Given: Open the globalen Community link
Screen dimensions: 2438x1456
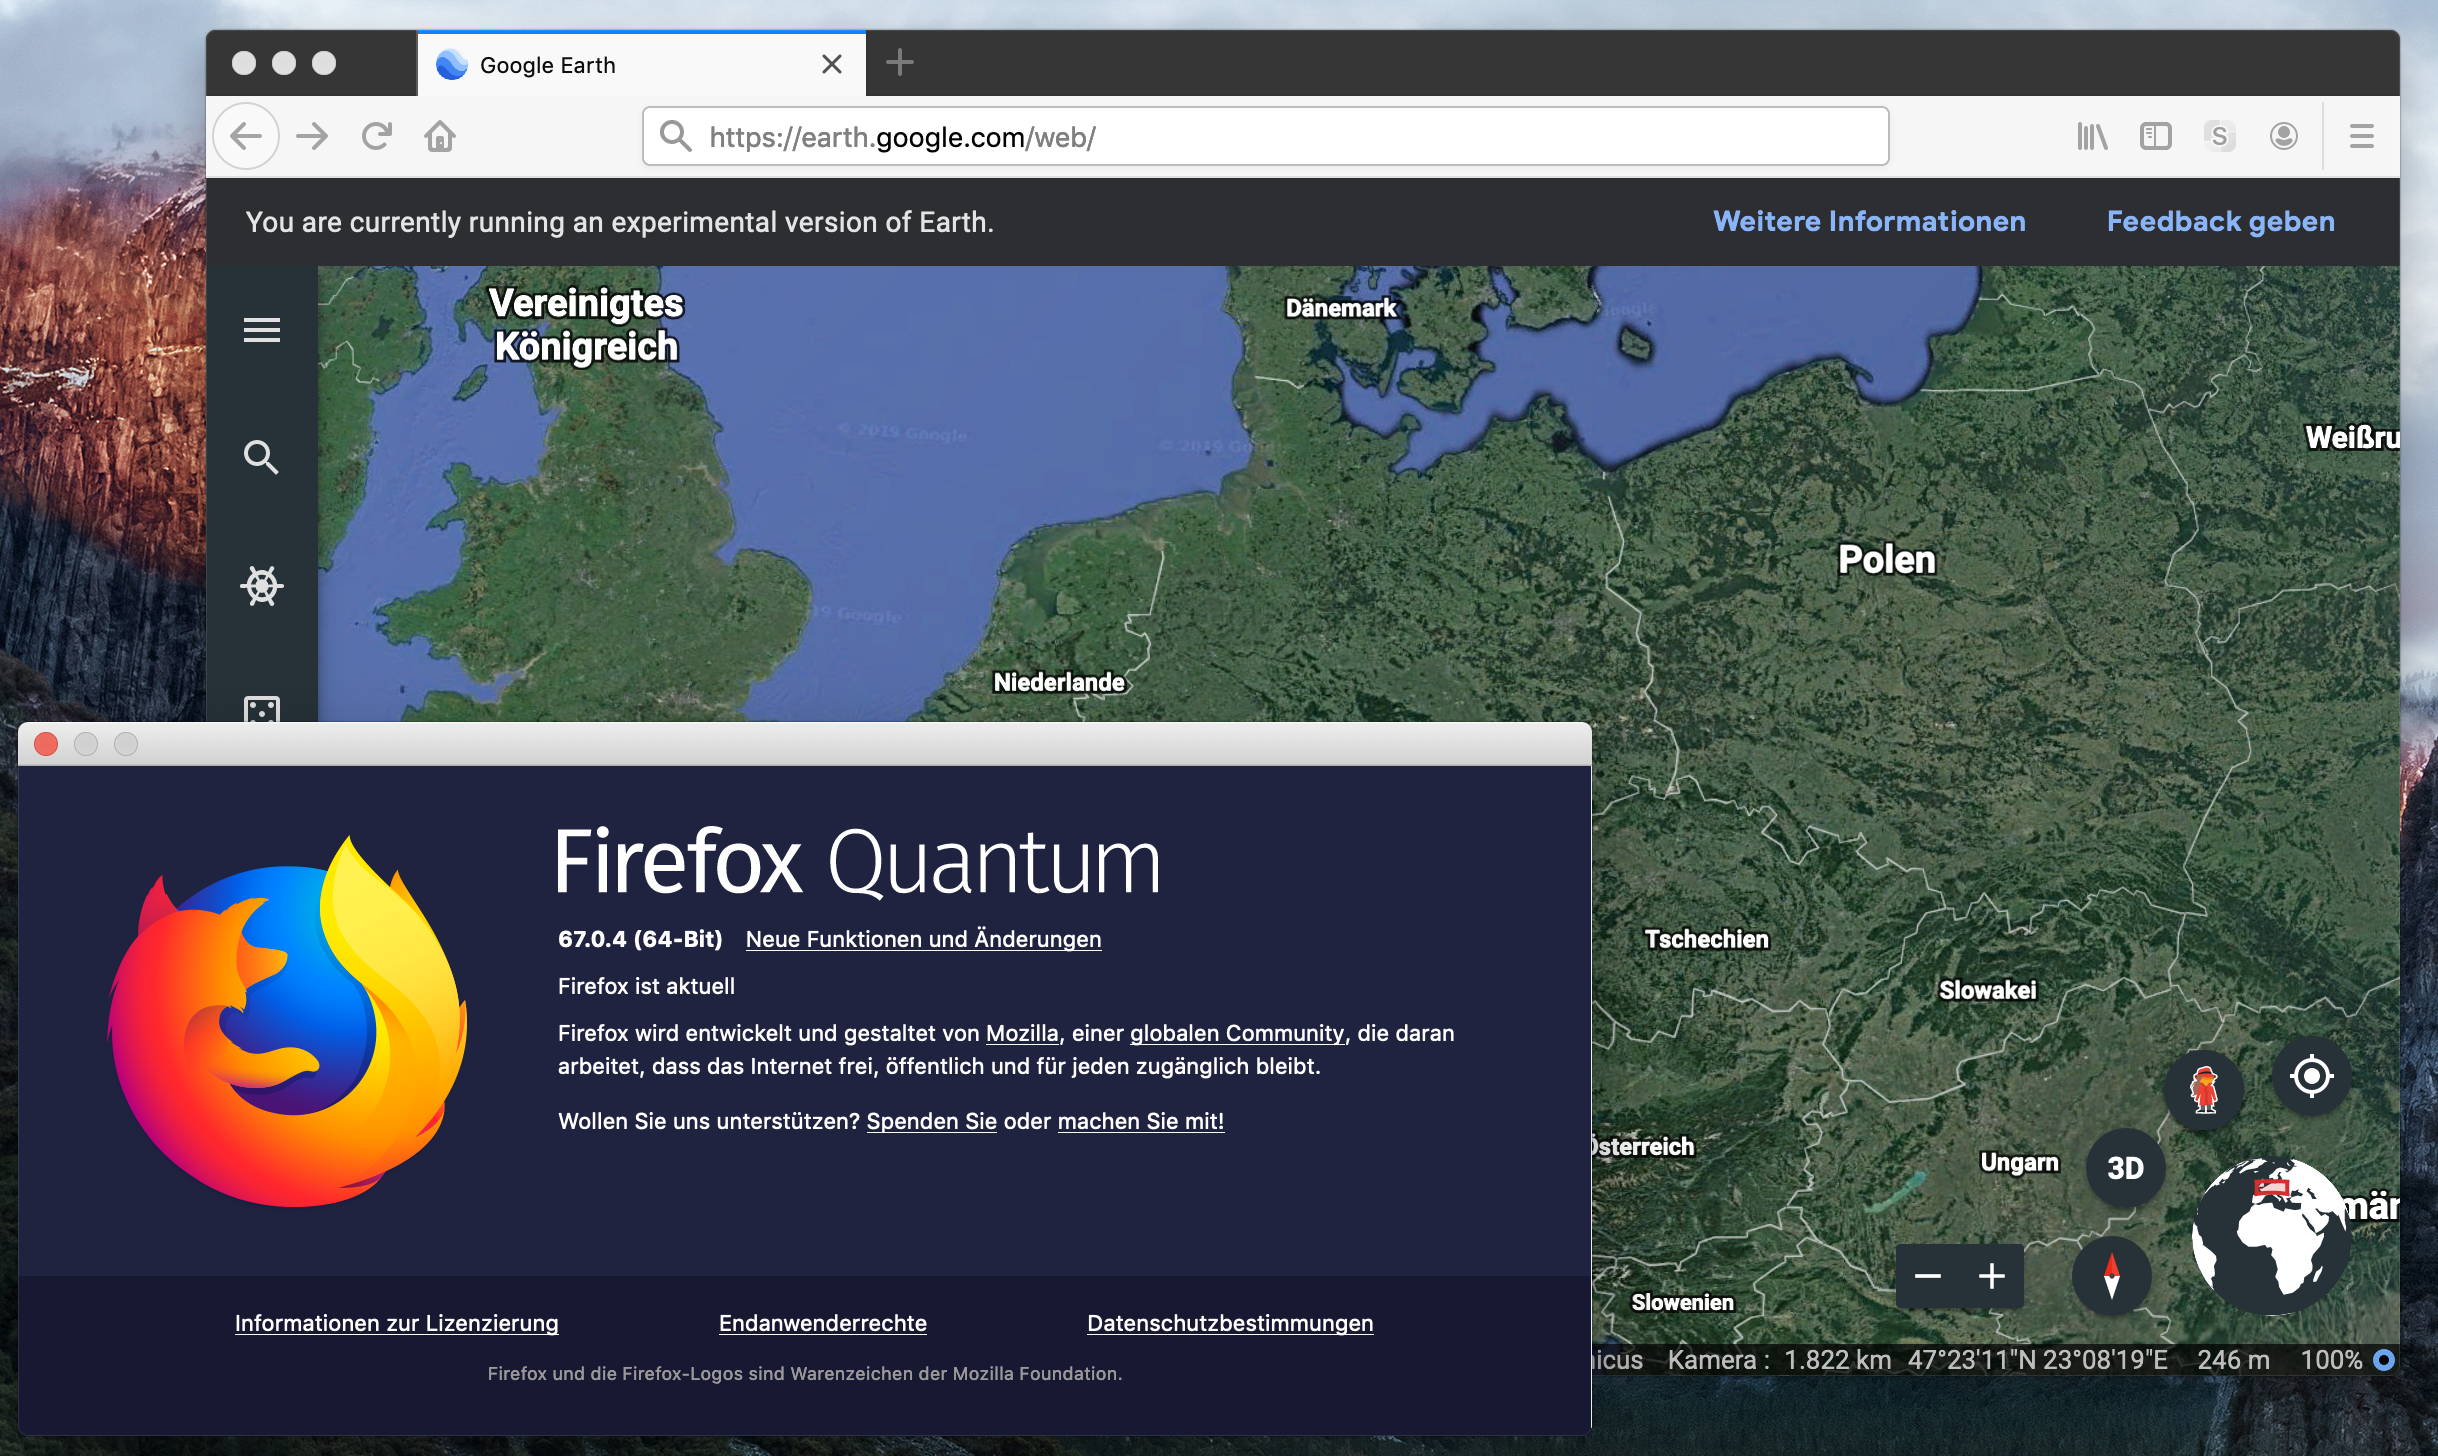Looking at the screenshot, I should point(1237,1033).
